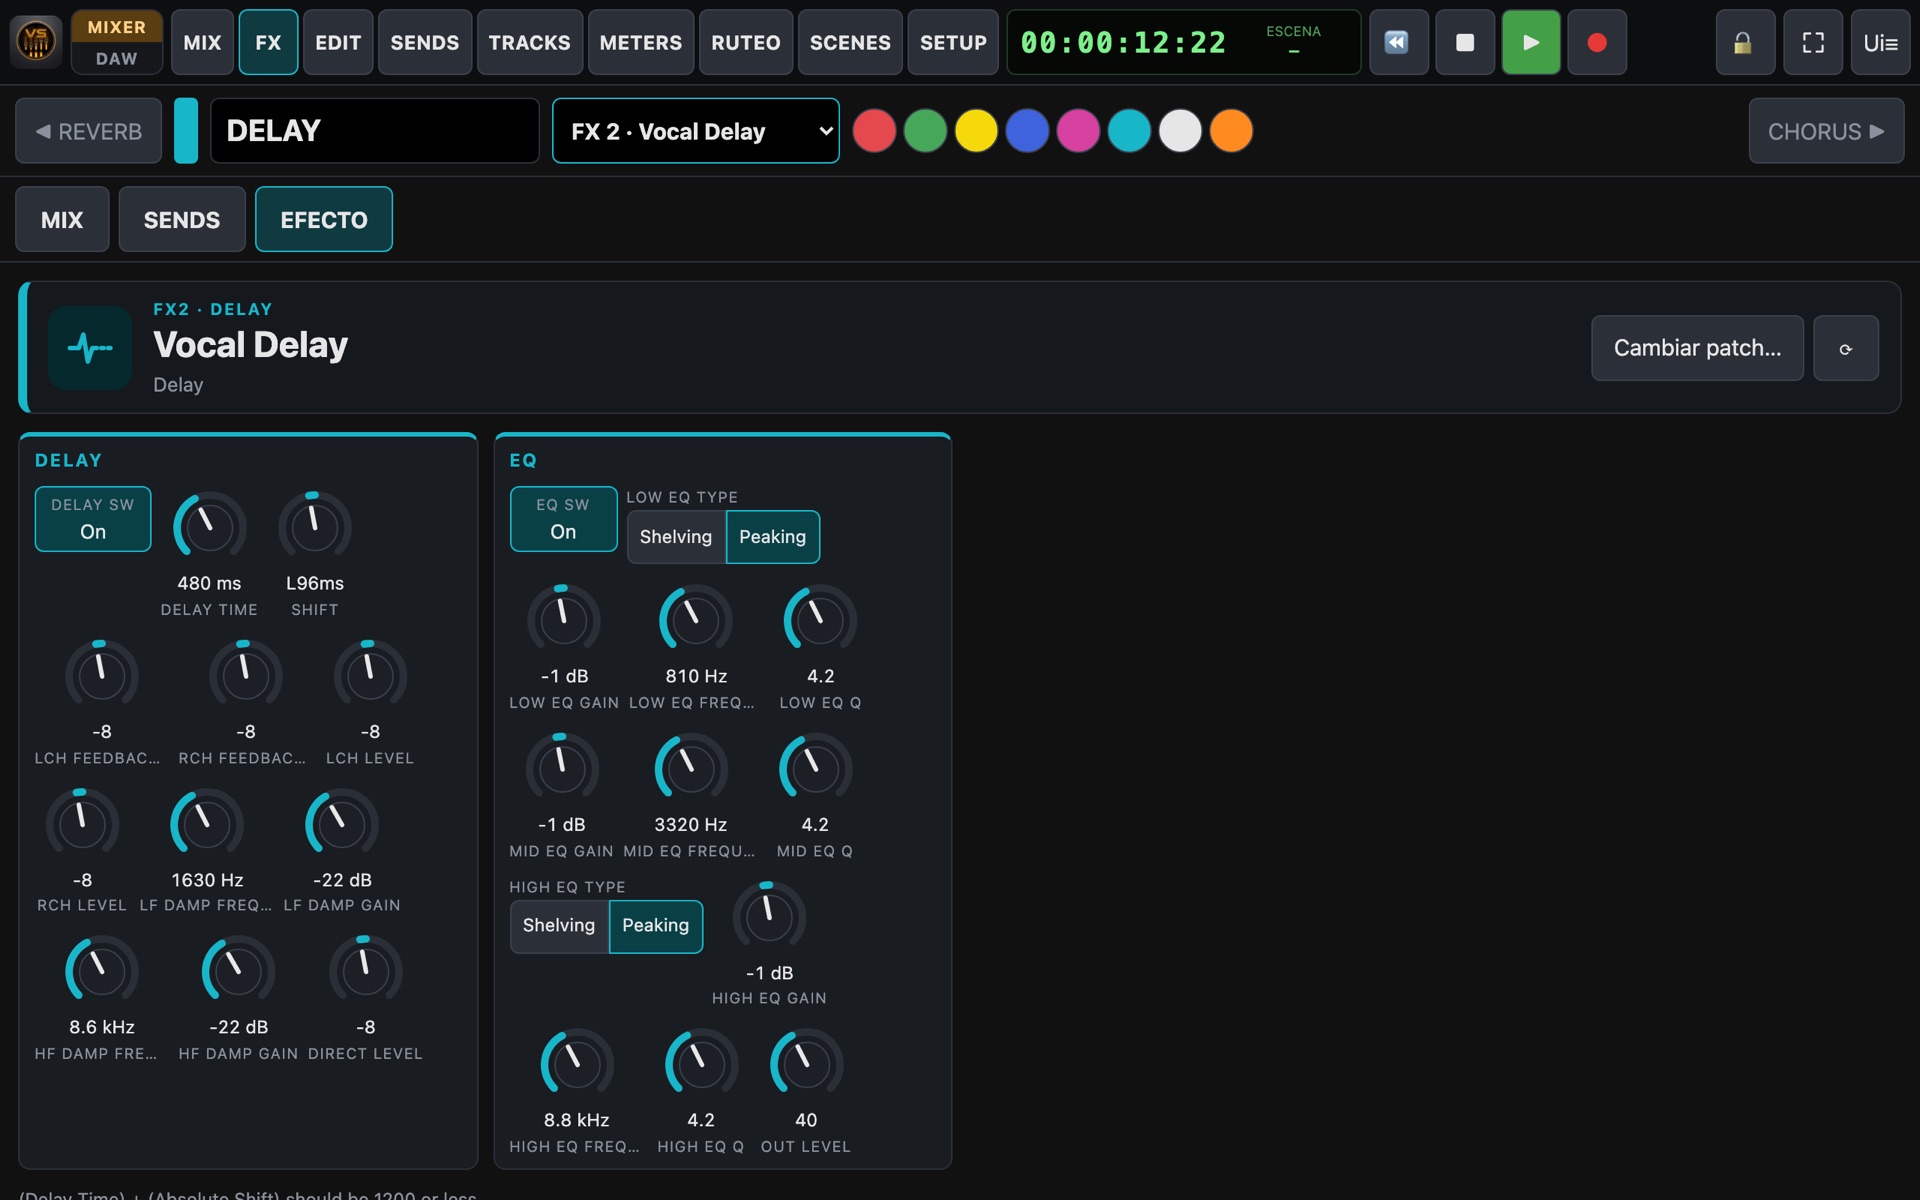Set HIGH EQ TYPE to Peaking
This screenshot has height=1200, width=1920.
[655, 926]
